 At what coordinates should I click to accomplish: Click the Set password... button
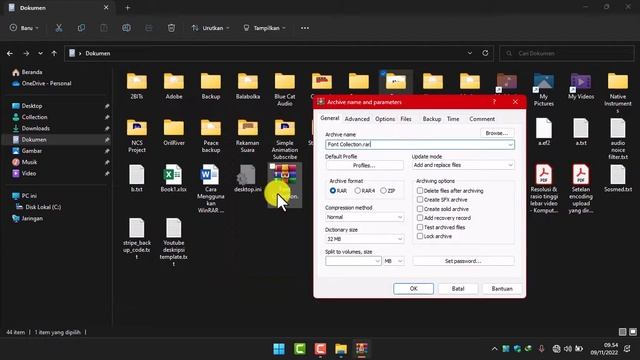[x=463, y=261]
